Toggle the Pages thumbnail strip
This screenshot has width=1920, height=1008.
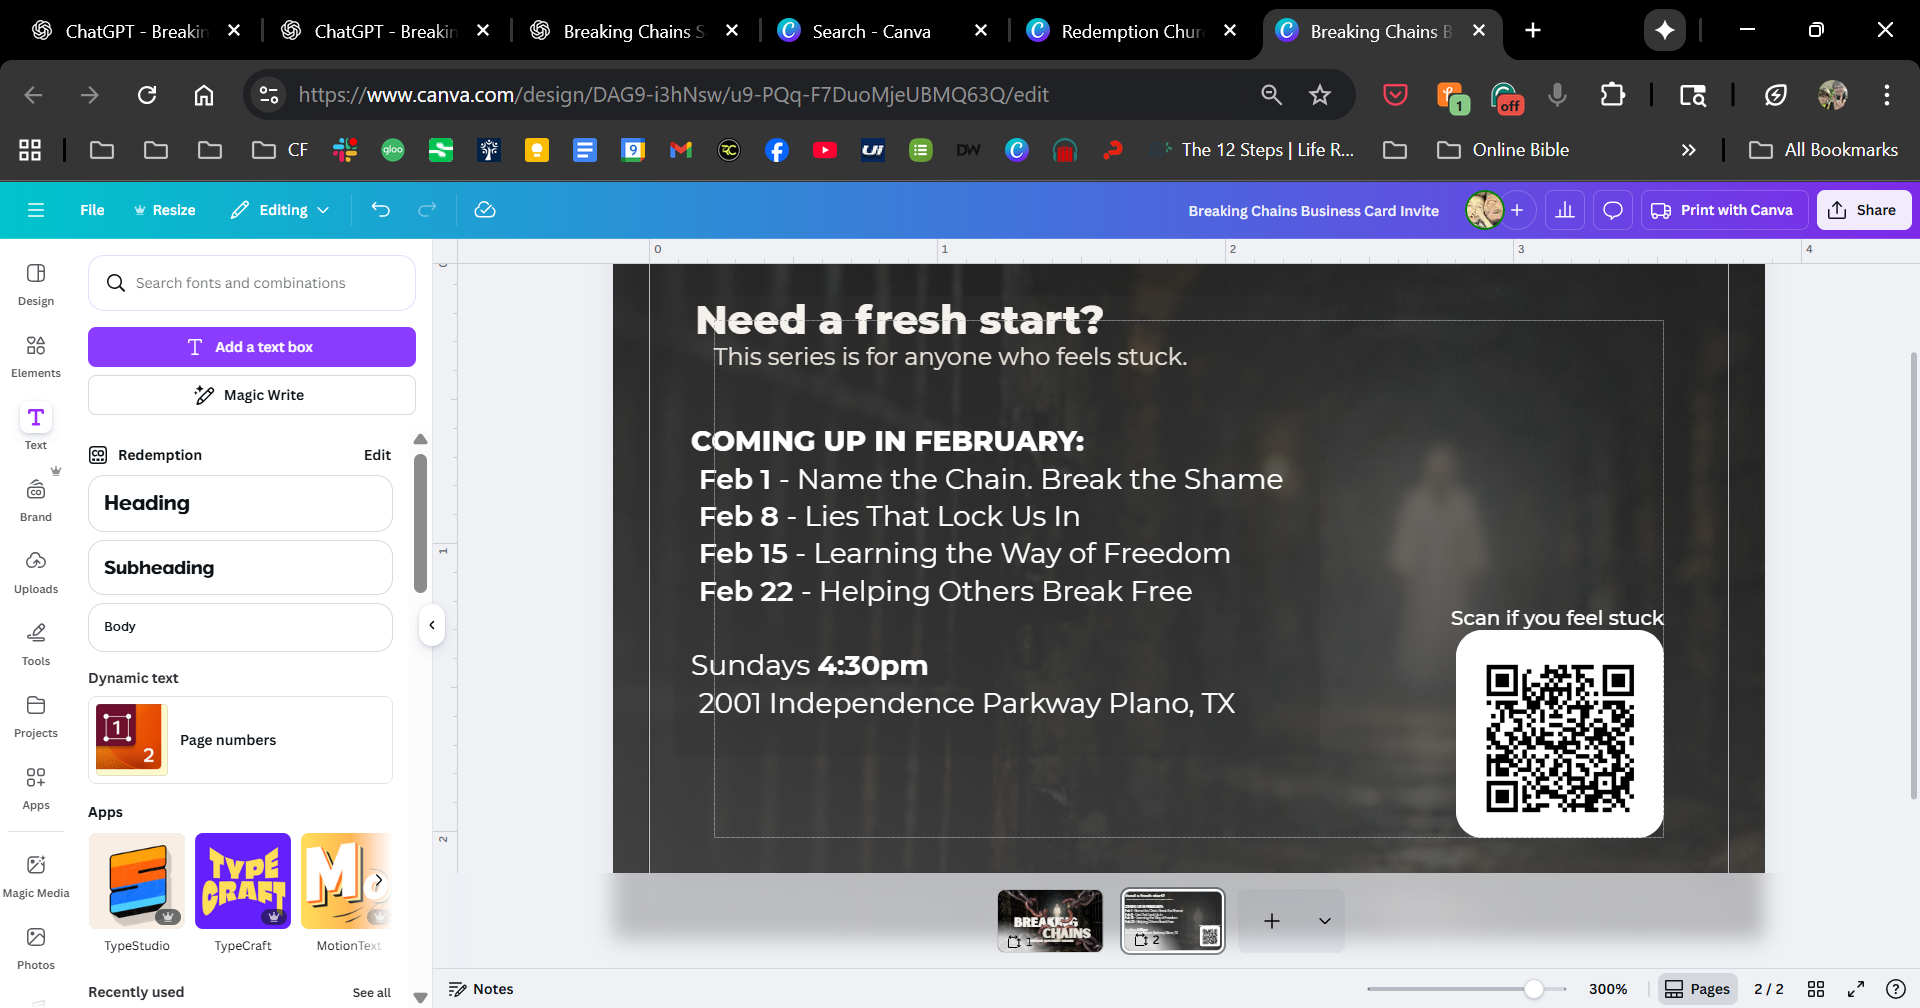[x=1697, y=989]
